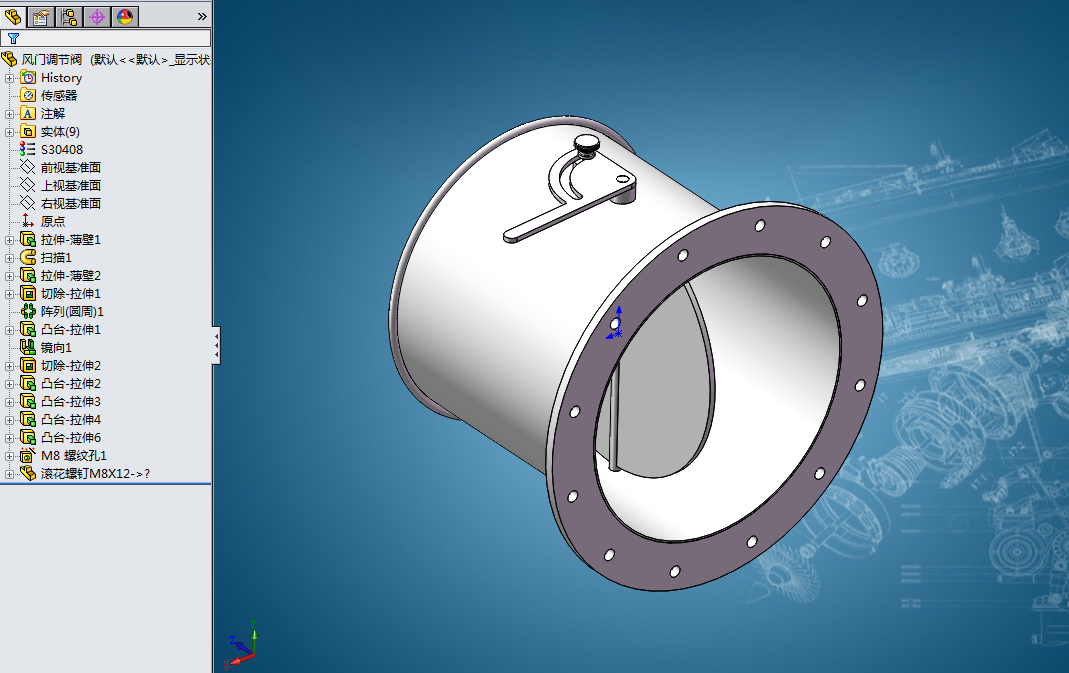
Task: Expand the 凸台-拉伸1 boss feature
Action: point(9,330)
